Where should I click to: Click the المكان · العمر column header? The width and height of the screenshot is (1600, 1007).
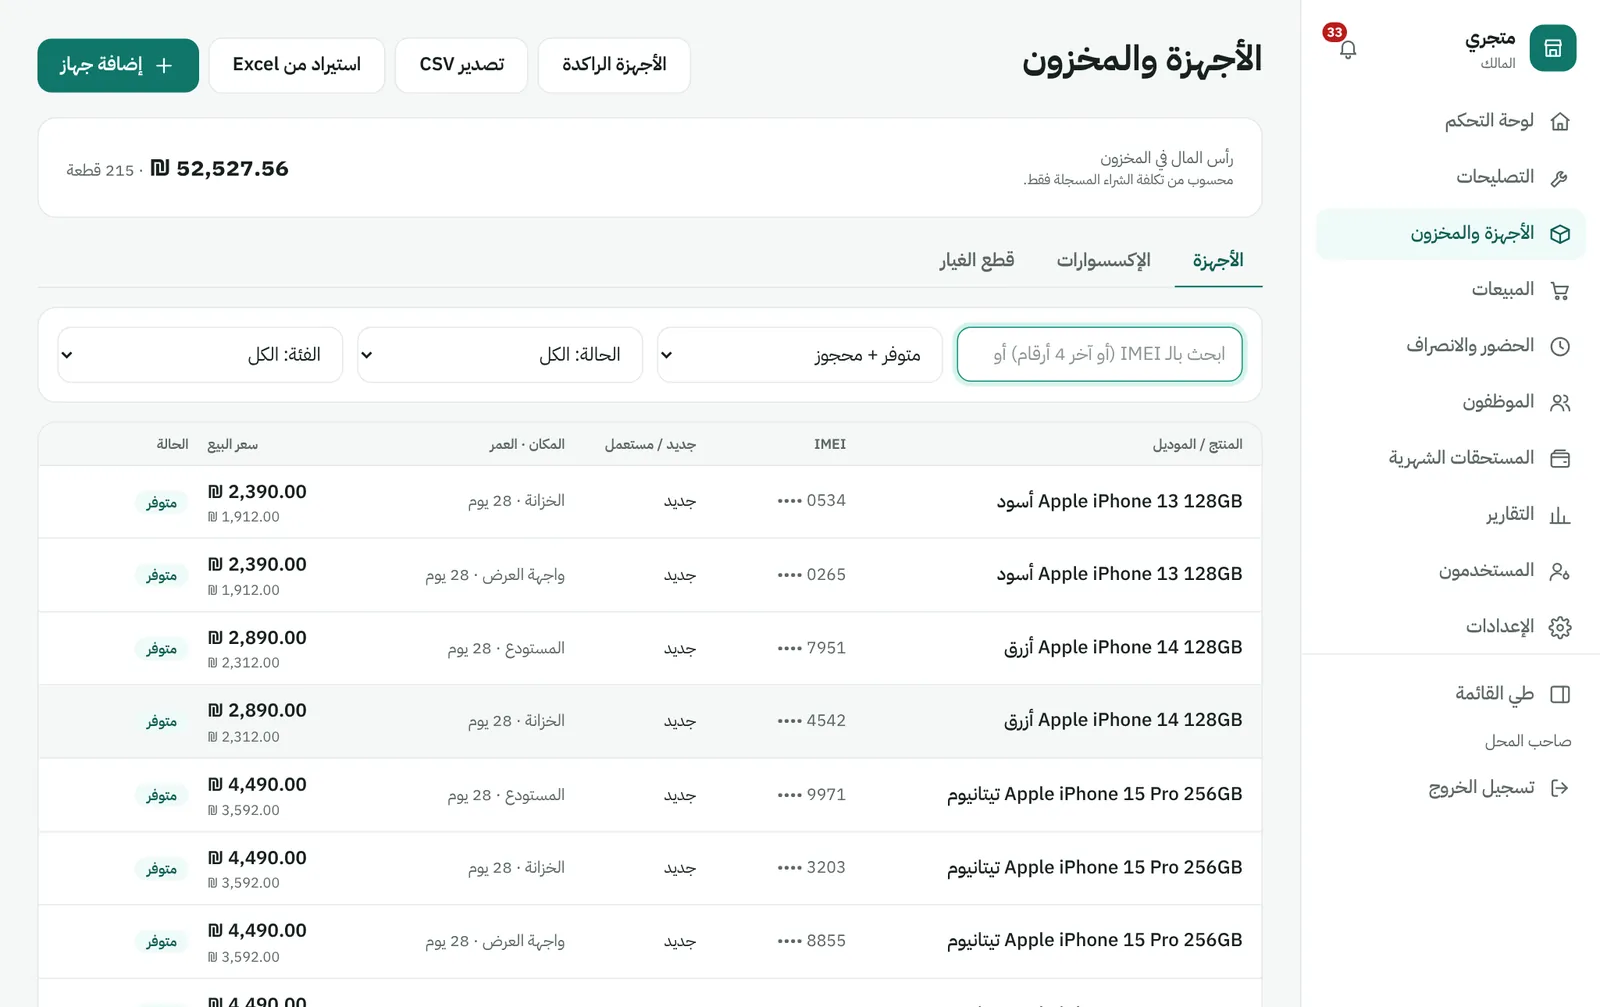(x=527, y=444)
